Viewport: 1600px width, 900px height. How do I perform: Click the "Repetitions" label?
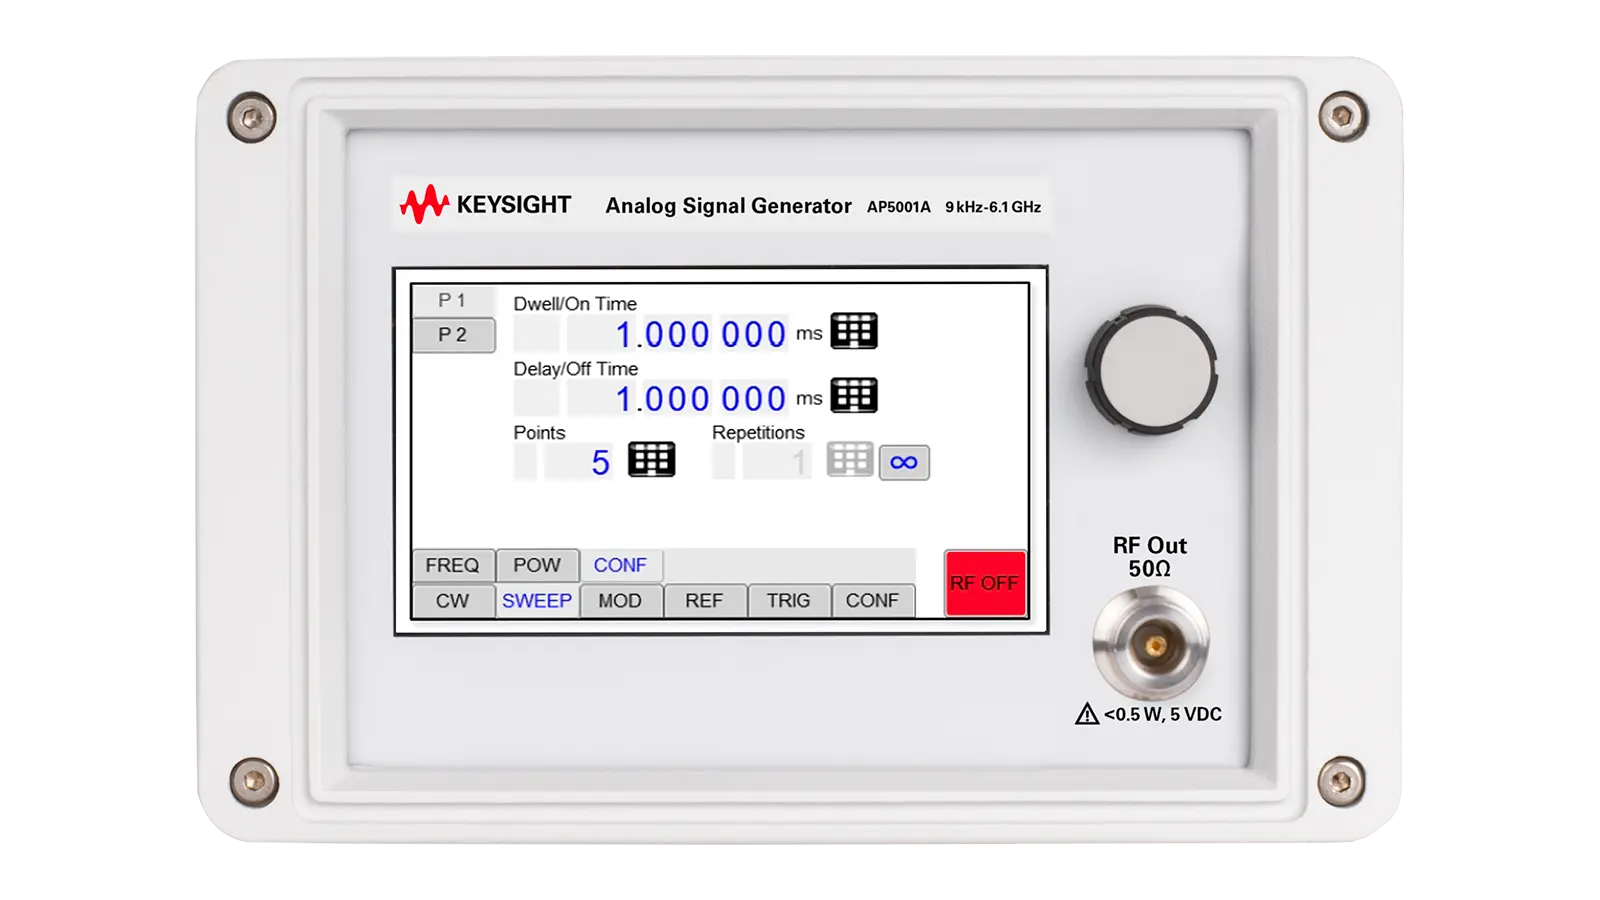tap(758, 432)
